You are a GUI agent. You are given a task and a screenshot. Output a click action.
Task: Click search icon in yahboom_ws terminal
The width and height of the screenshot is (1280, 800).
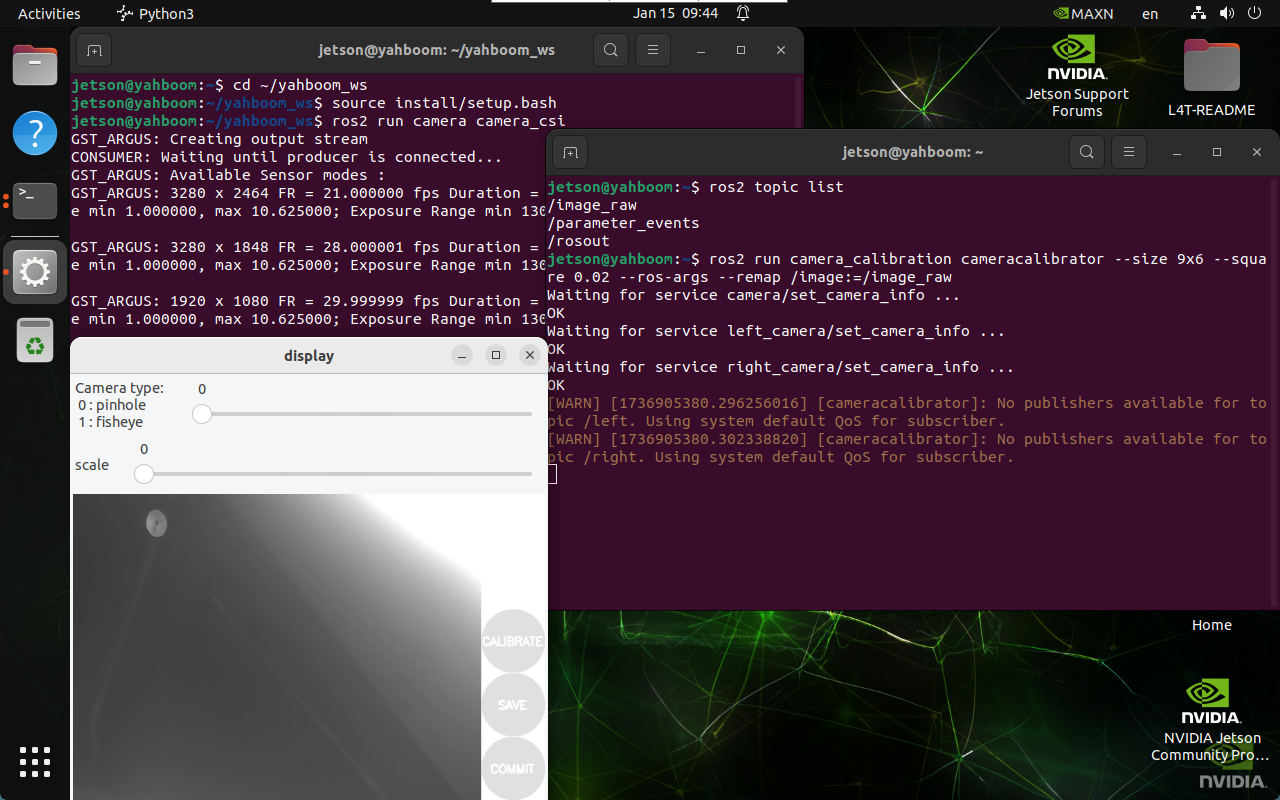[610, 50]
